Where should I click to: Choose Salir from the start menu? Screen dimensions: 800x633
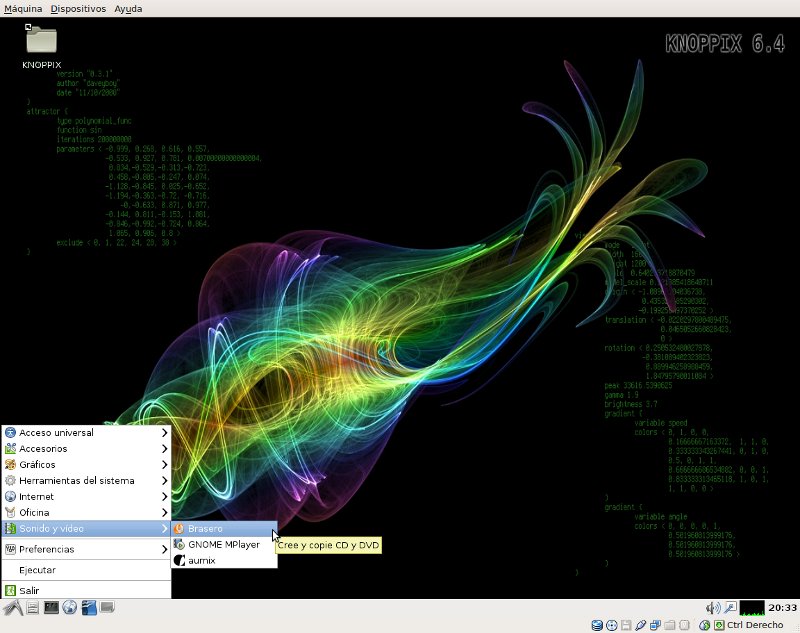(86, 591)
